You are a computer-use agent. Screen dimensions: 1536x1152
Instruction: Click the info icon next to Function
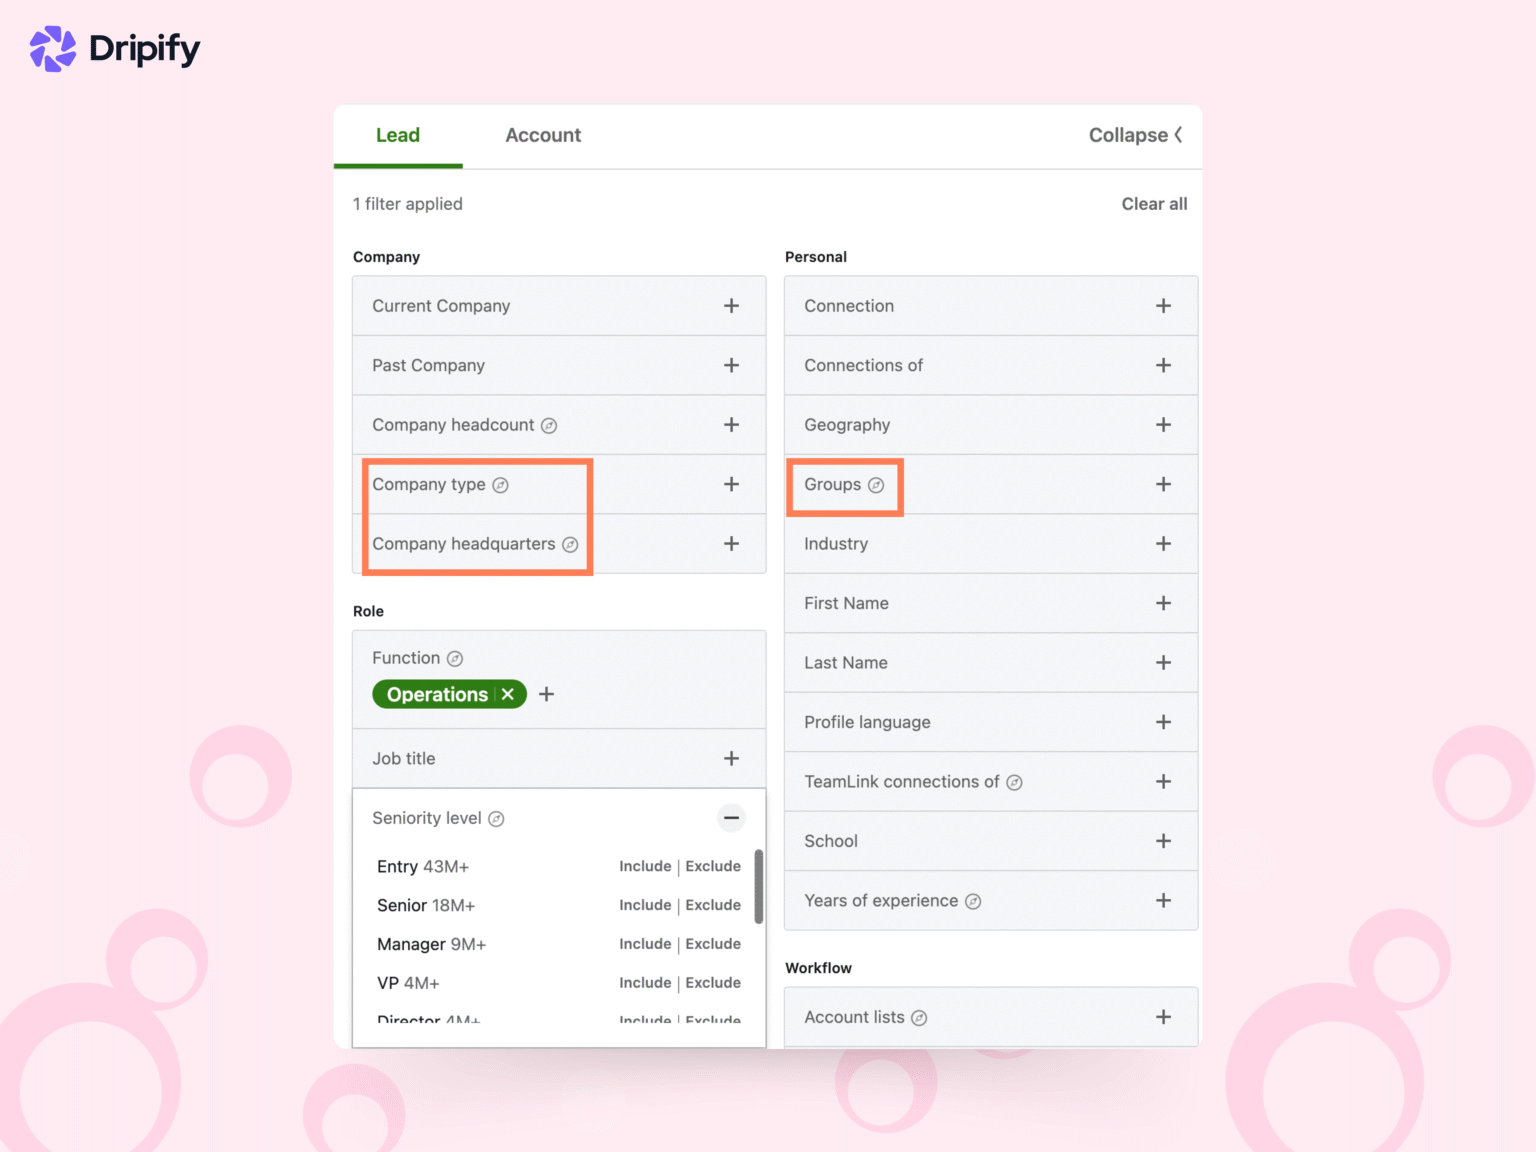coord(456,658)
